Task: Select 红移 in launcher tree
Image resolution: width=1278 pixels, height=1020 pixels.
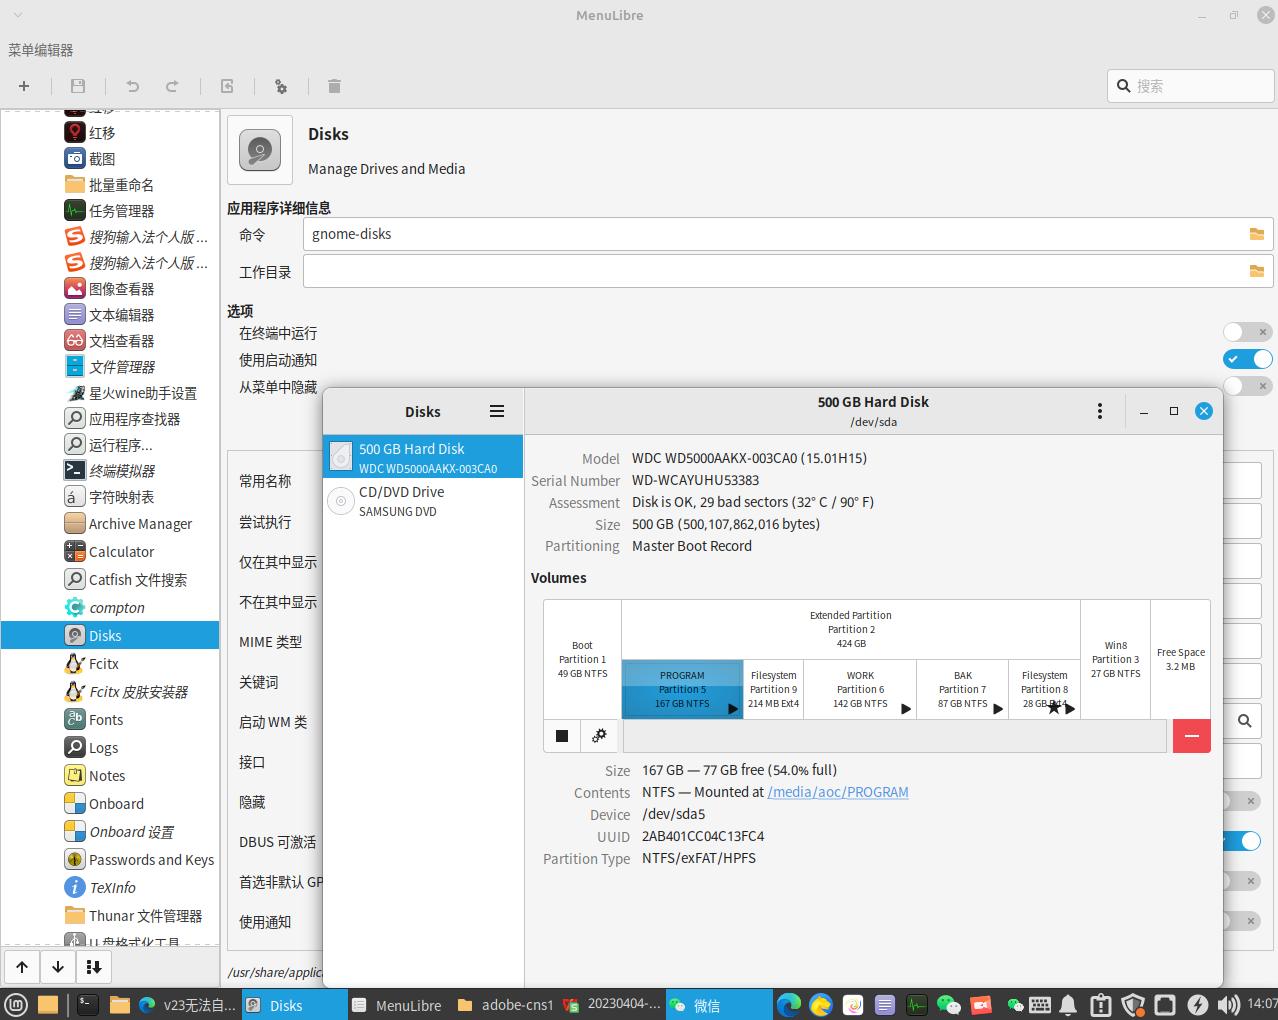Action: tap(110, 132)
